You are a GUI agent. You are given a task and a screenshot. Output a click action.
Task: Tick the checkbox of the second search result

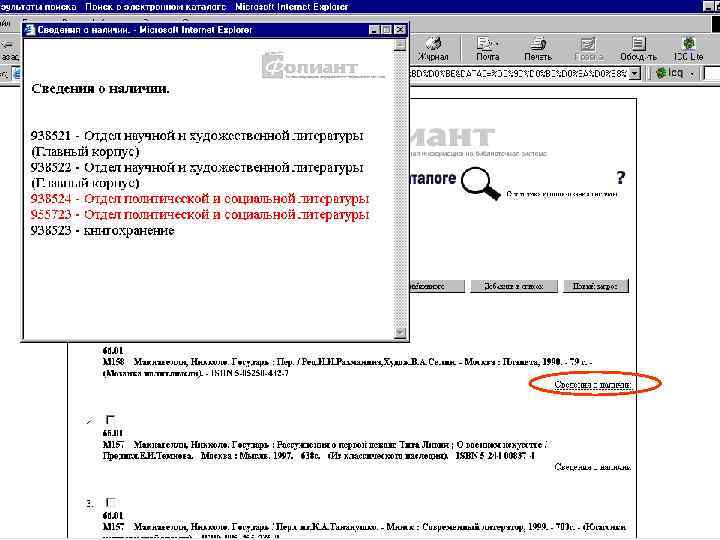pos(110,419)
